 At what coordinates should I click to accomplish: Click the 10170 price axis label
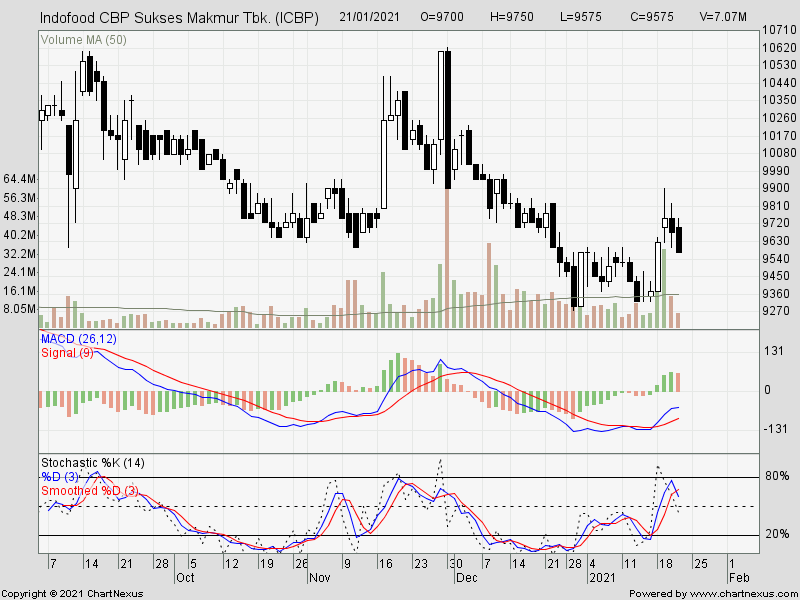coord(779,136)
